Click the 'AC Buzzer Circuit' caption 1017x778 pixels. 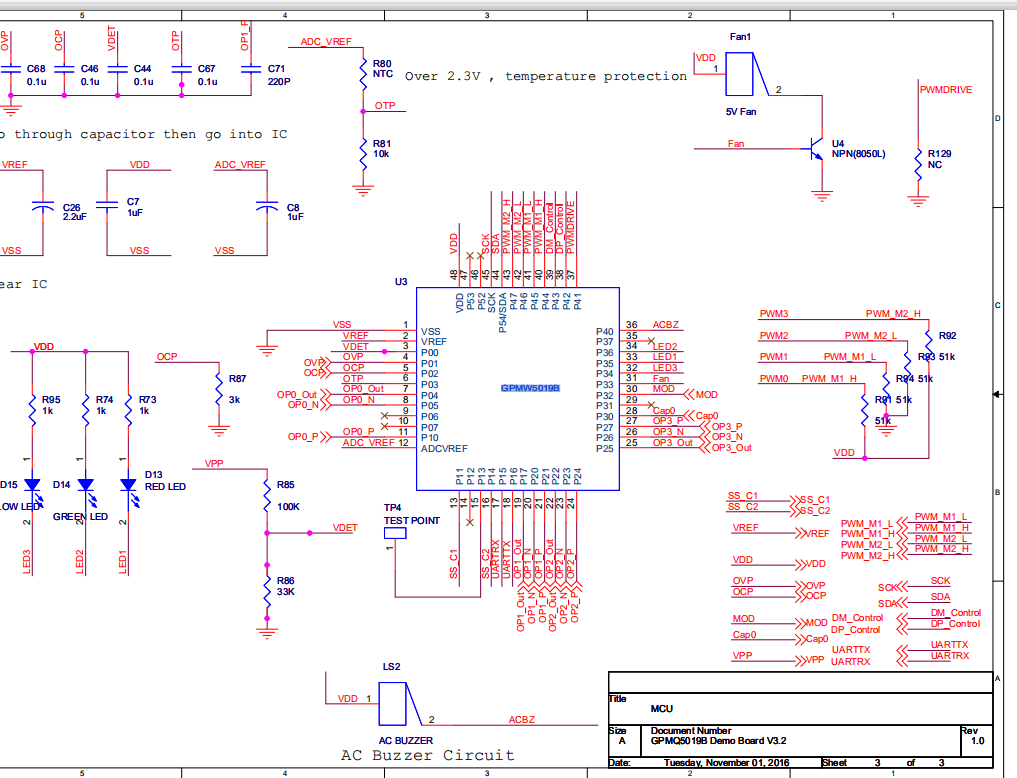427,755
